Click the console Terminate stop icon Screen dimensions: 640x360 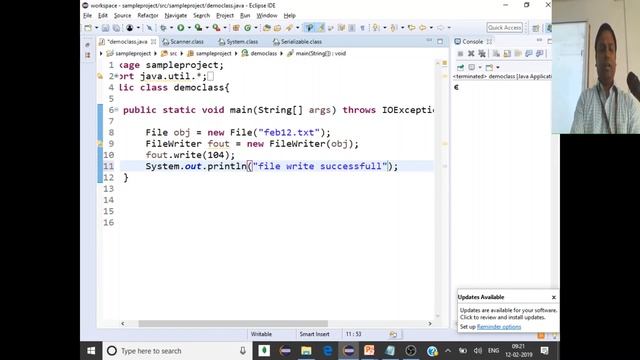click(x=460, y=53)
